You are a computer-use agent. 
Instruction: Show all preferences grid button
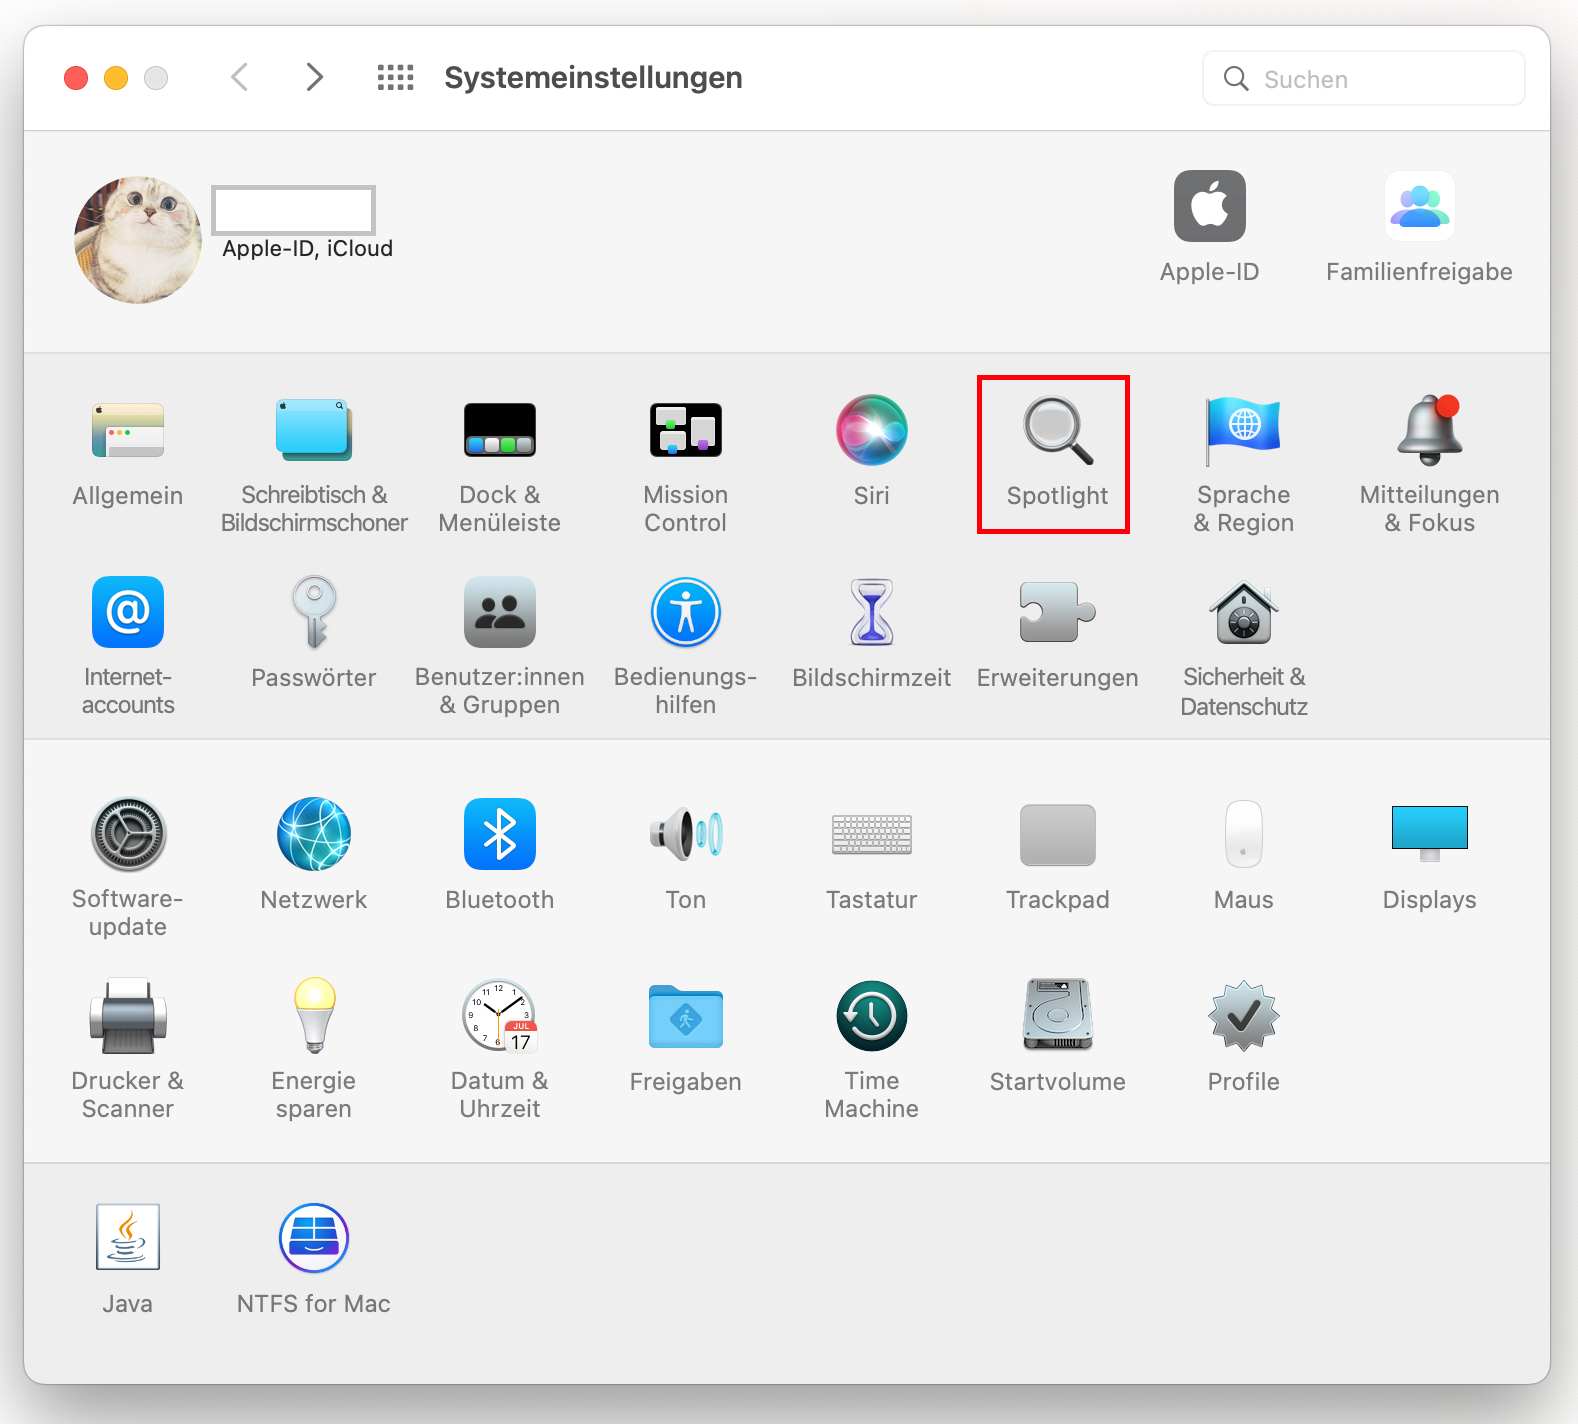pyautogui.click(x=395, y=77)
